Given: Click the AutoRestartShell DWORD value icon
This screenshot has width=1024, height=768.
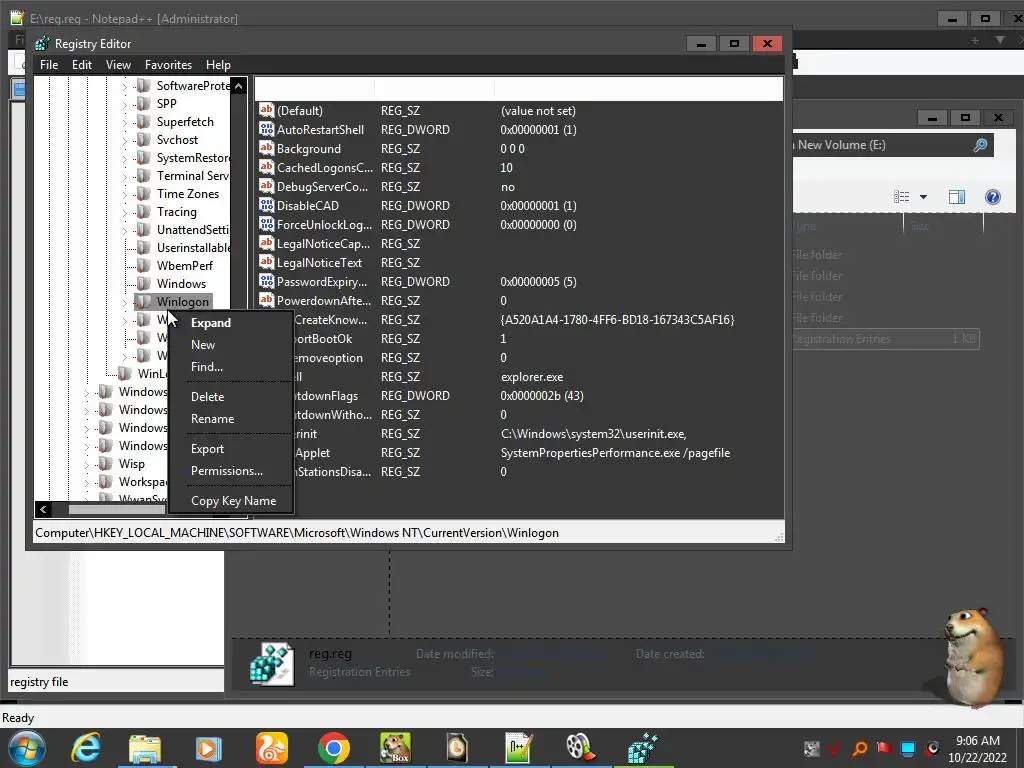Looking at the screenshot, I should [266, 129].
